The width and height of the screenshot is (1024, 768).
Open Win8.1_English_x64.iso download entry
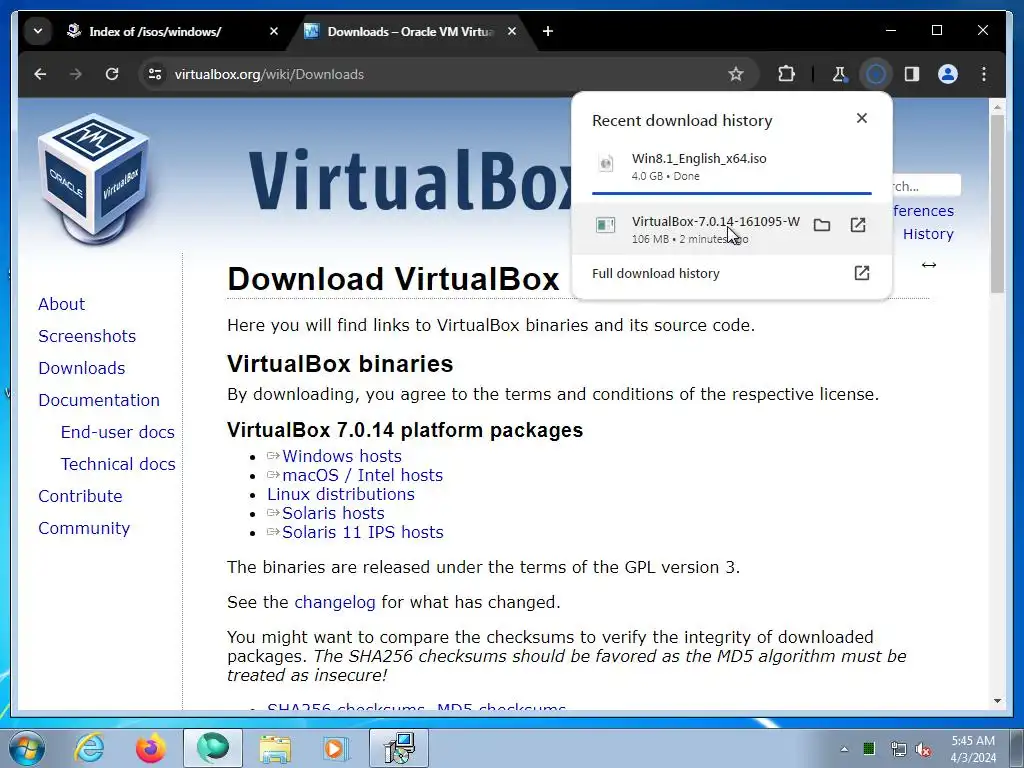pyautogui.click(x=731, y=167)
